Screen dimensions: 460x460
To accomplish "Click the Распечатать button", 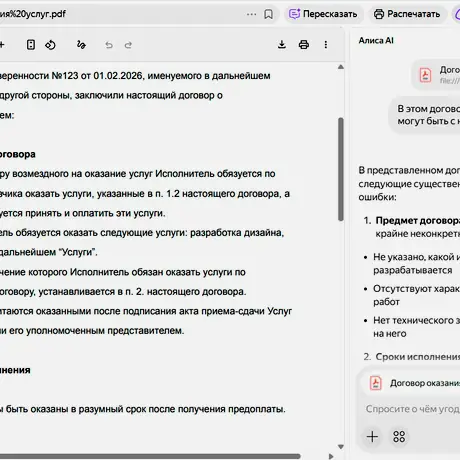I will click(407, 14).
